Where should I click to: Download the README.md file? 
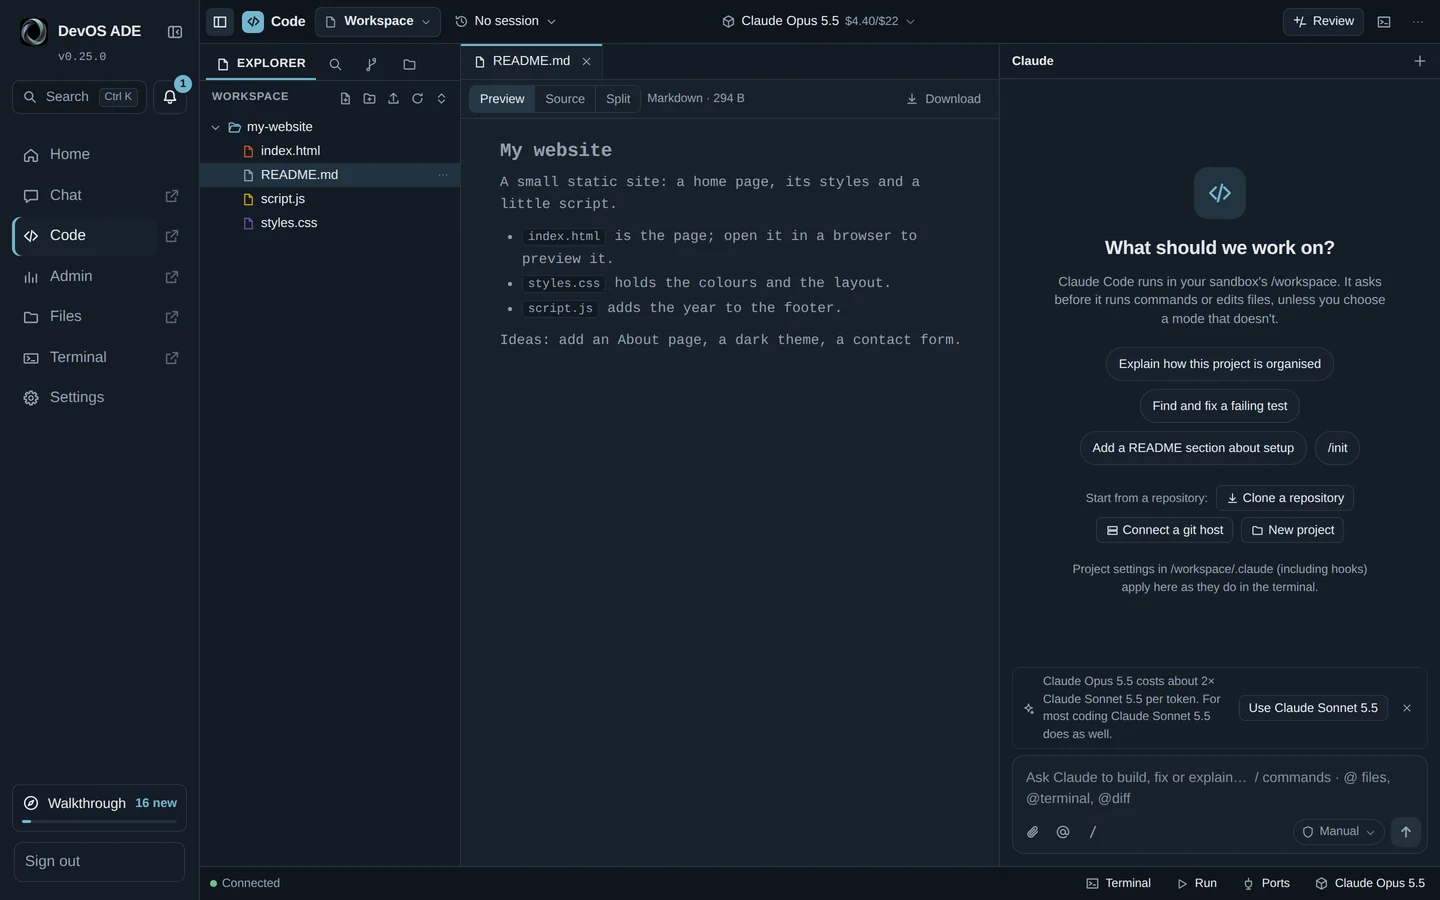943,99
